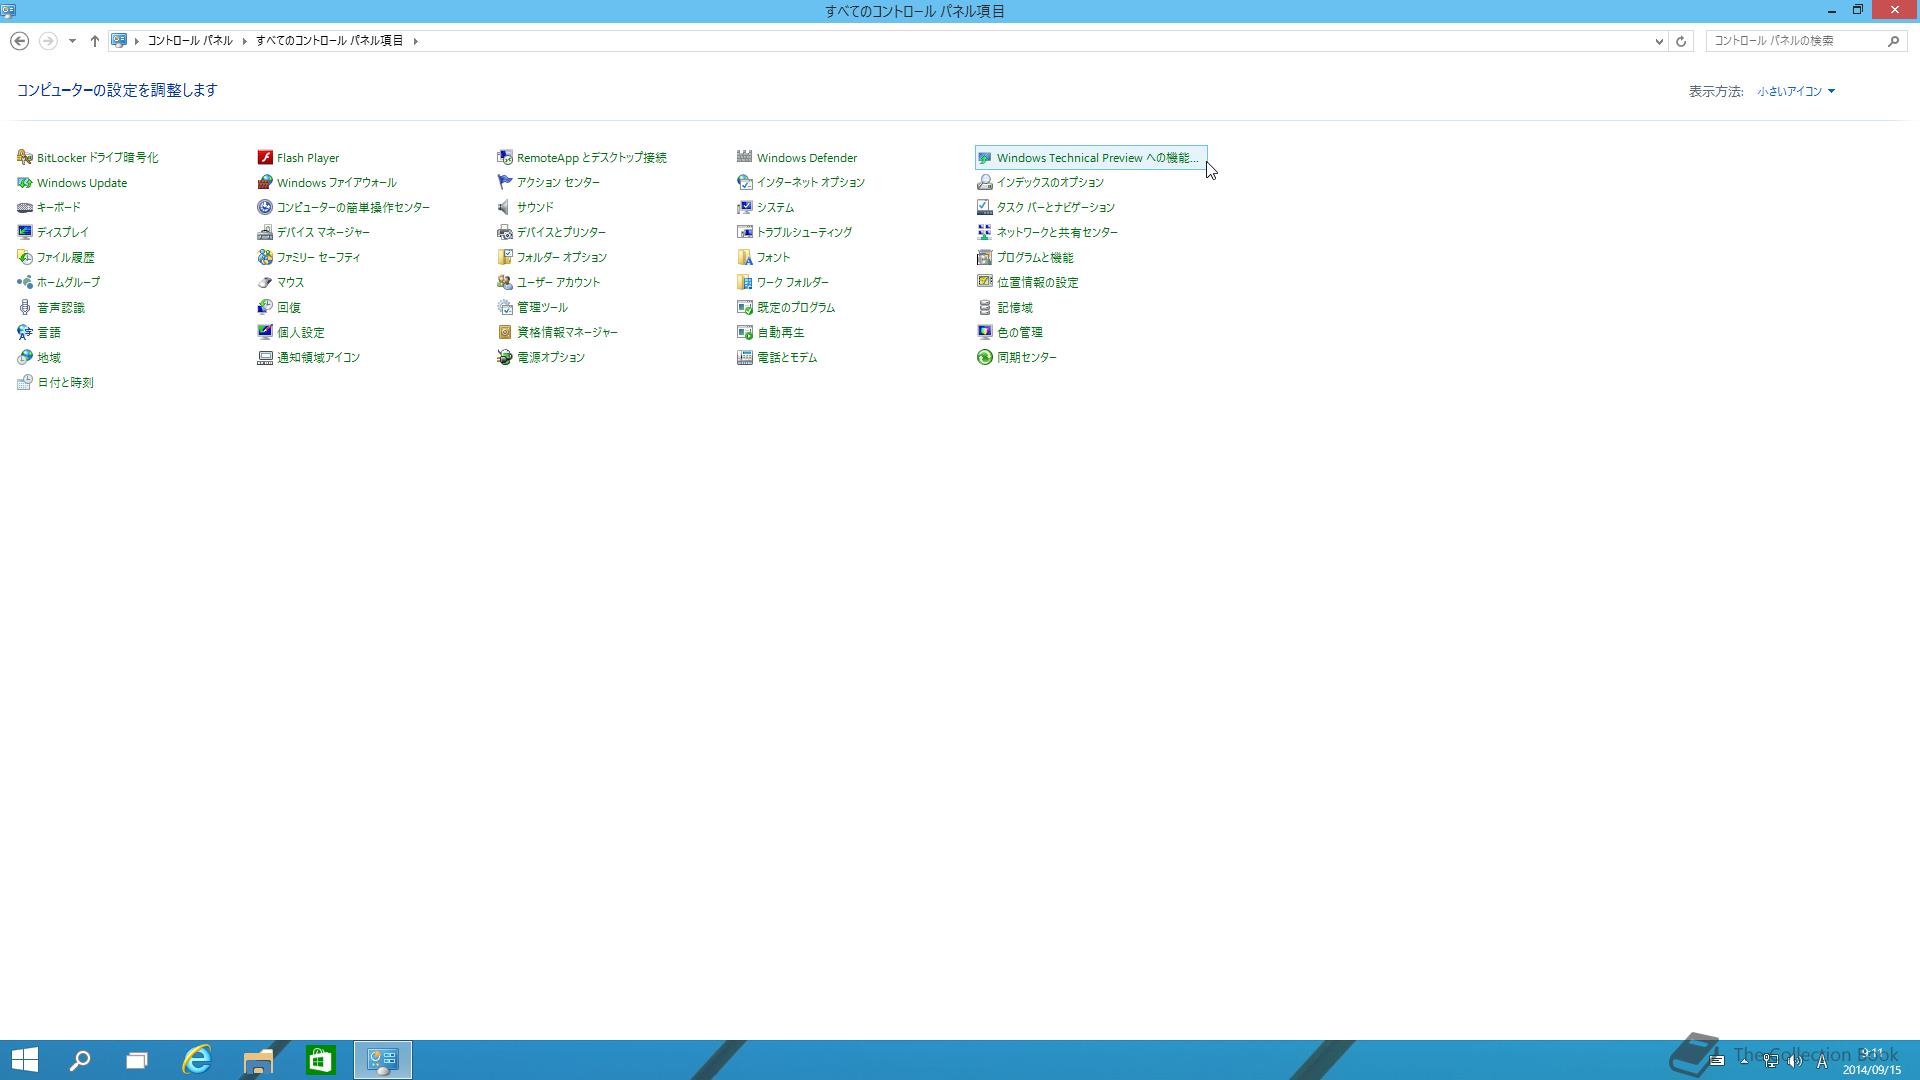Open ユーザー アカウント link

(x=558, y=282)
